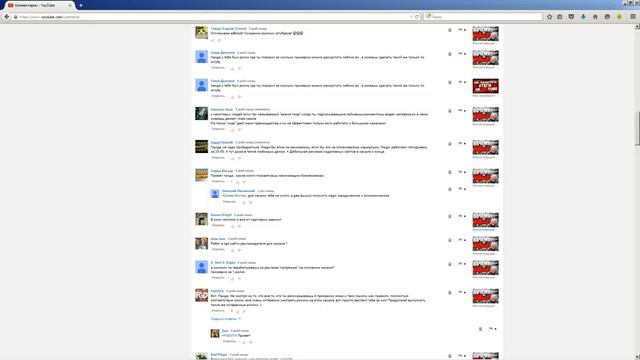Trash the comment beside the dark red text thumbnail
The image size is (640, 360).
tap(450, 82)
